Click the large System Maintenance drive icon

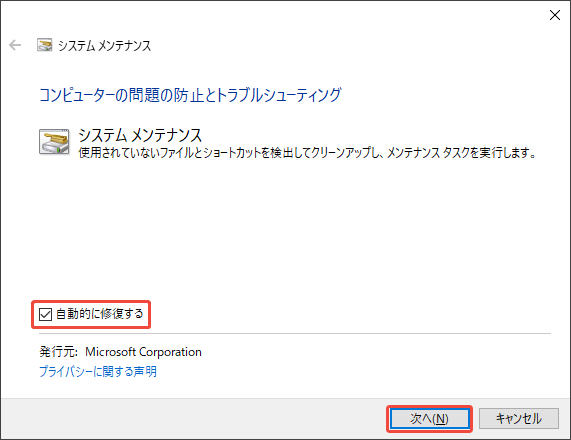(54, 142)
